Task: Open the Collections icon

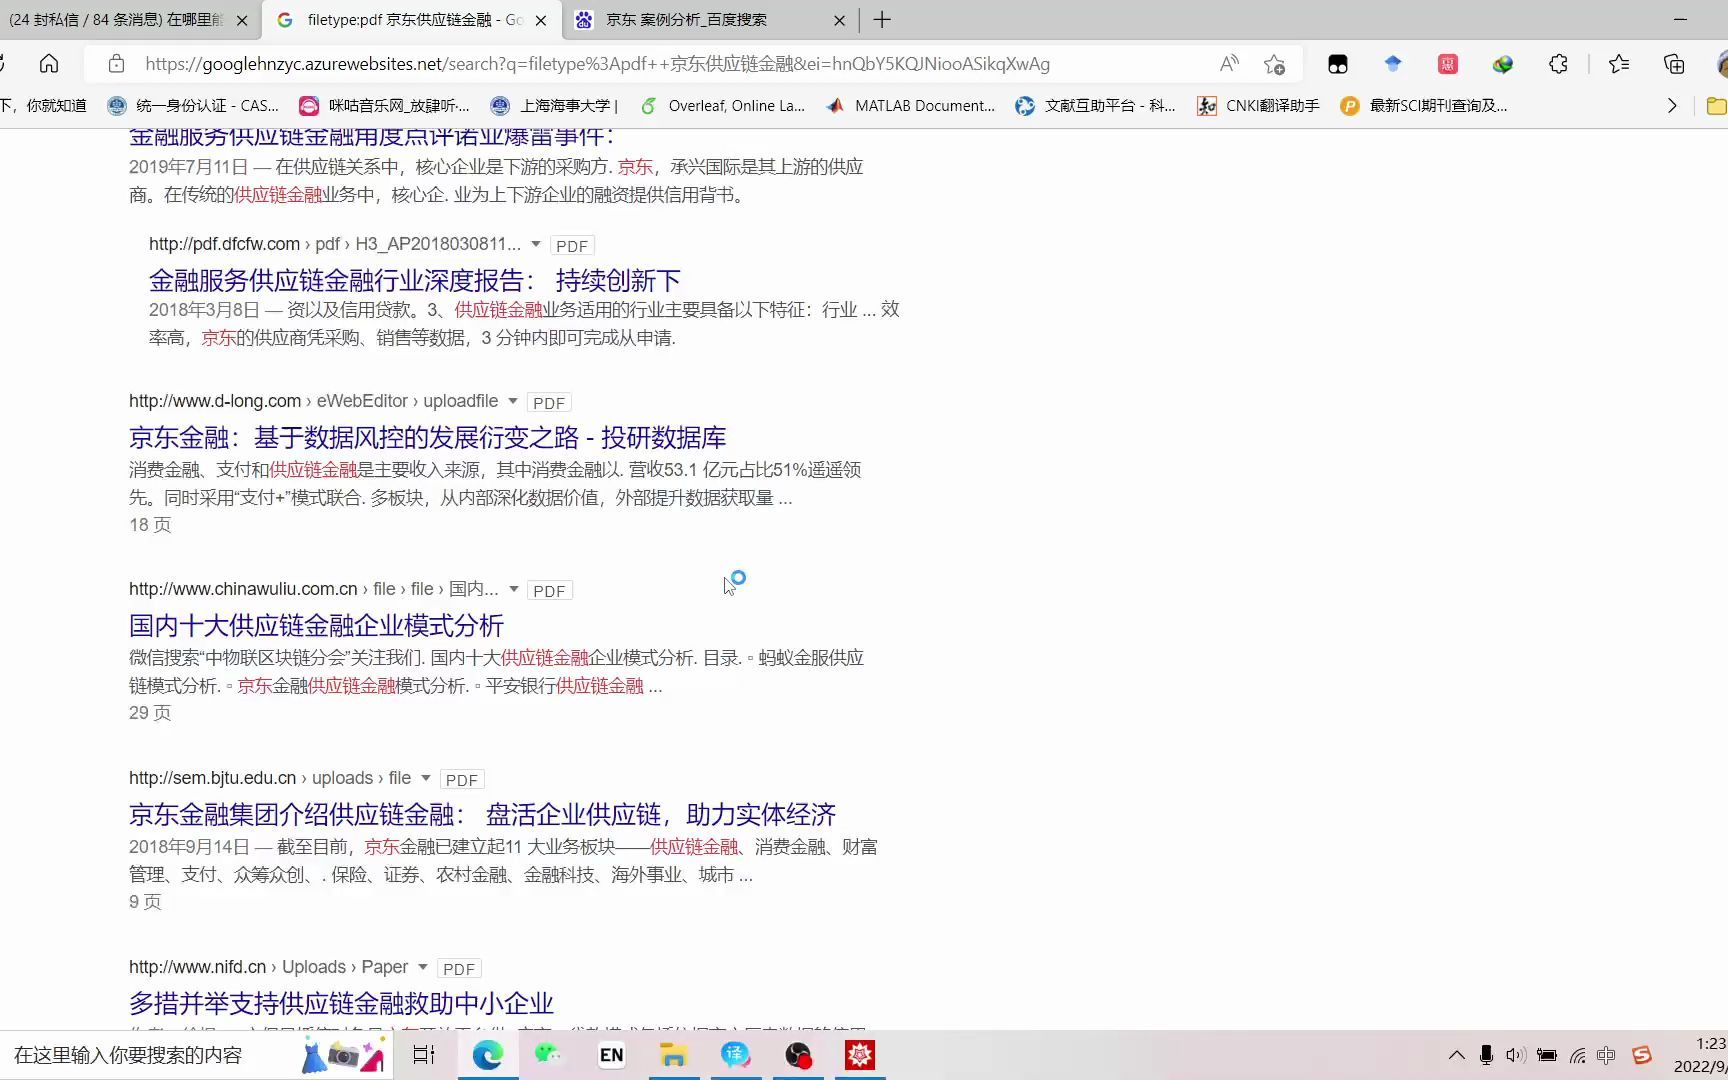Action: [1674, 64]
